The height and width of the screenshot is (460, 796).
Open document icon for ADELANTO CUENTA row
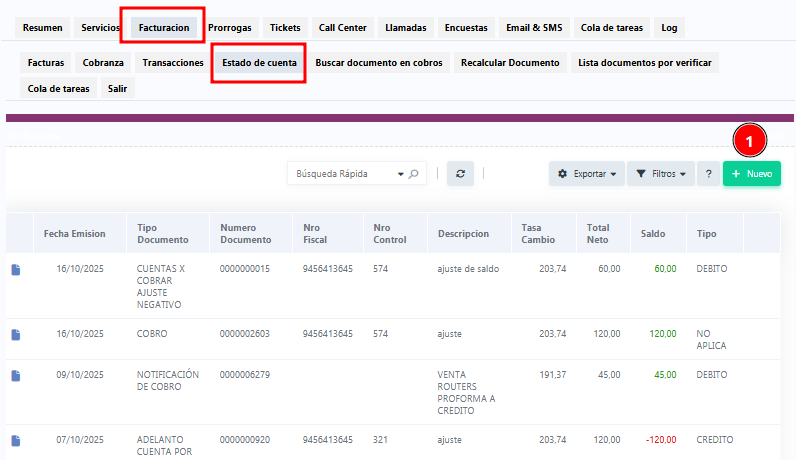(16, 440)
